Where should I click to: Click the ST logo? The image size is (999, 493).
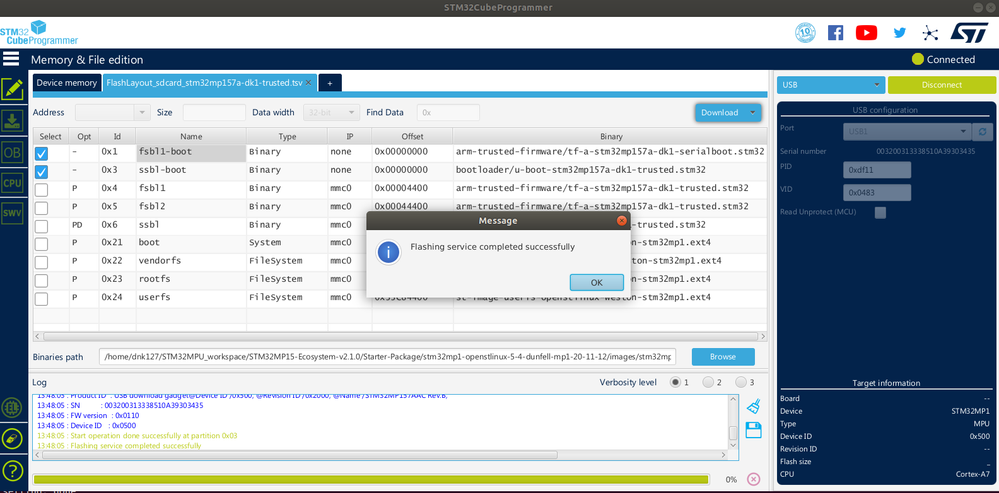970,32
